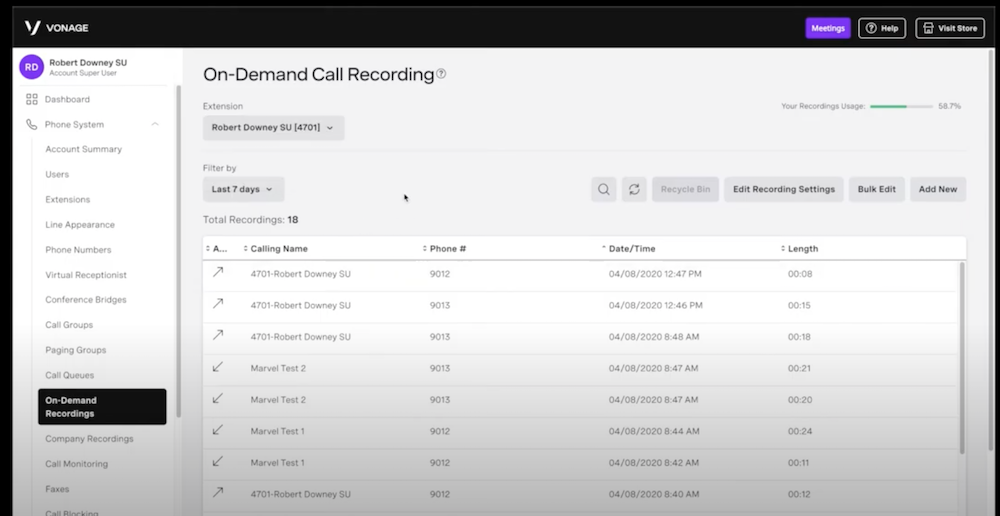Image resolution: width=1000 pixels, height=516 pixels.
Task: Select On-Demand Recordings in the sidebar
Action: [x=102, y=407]
